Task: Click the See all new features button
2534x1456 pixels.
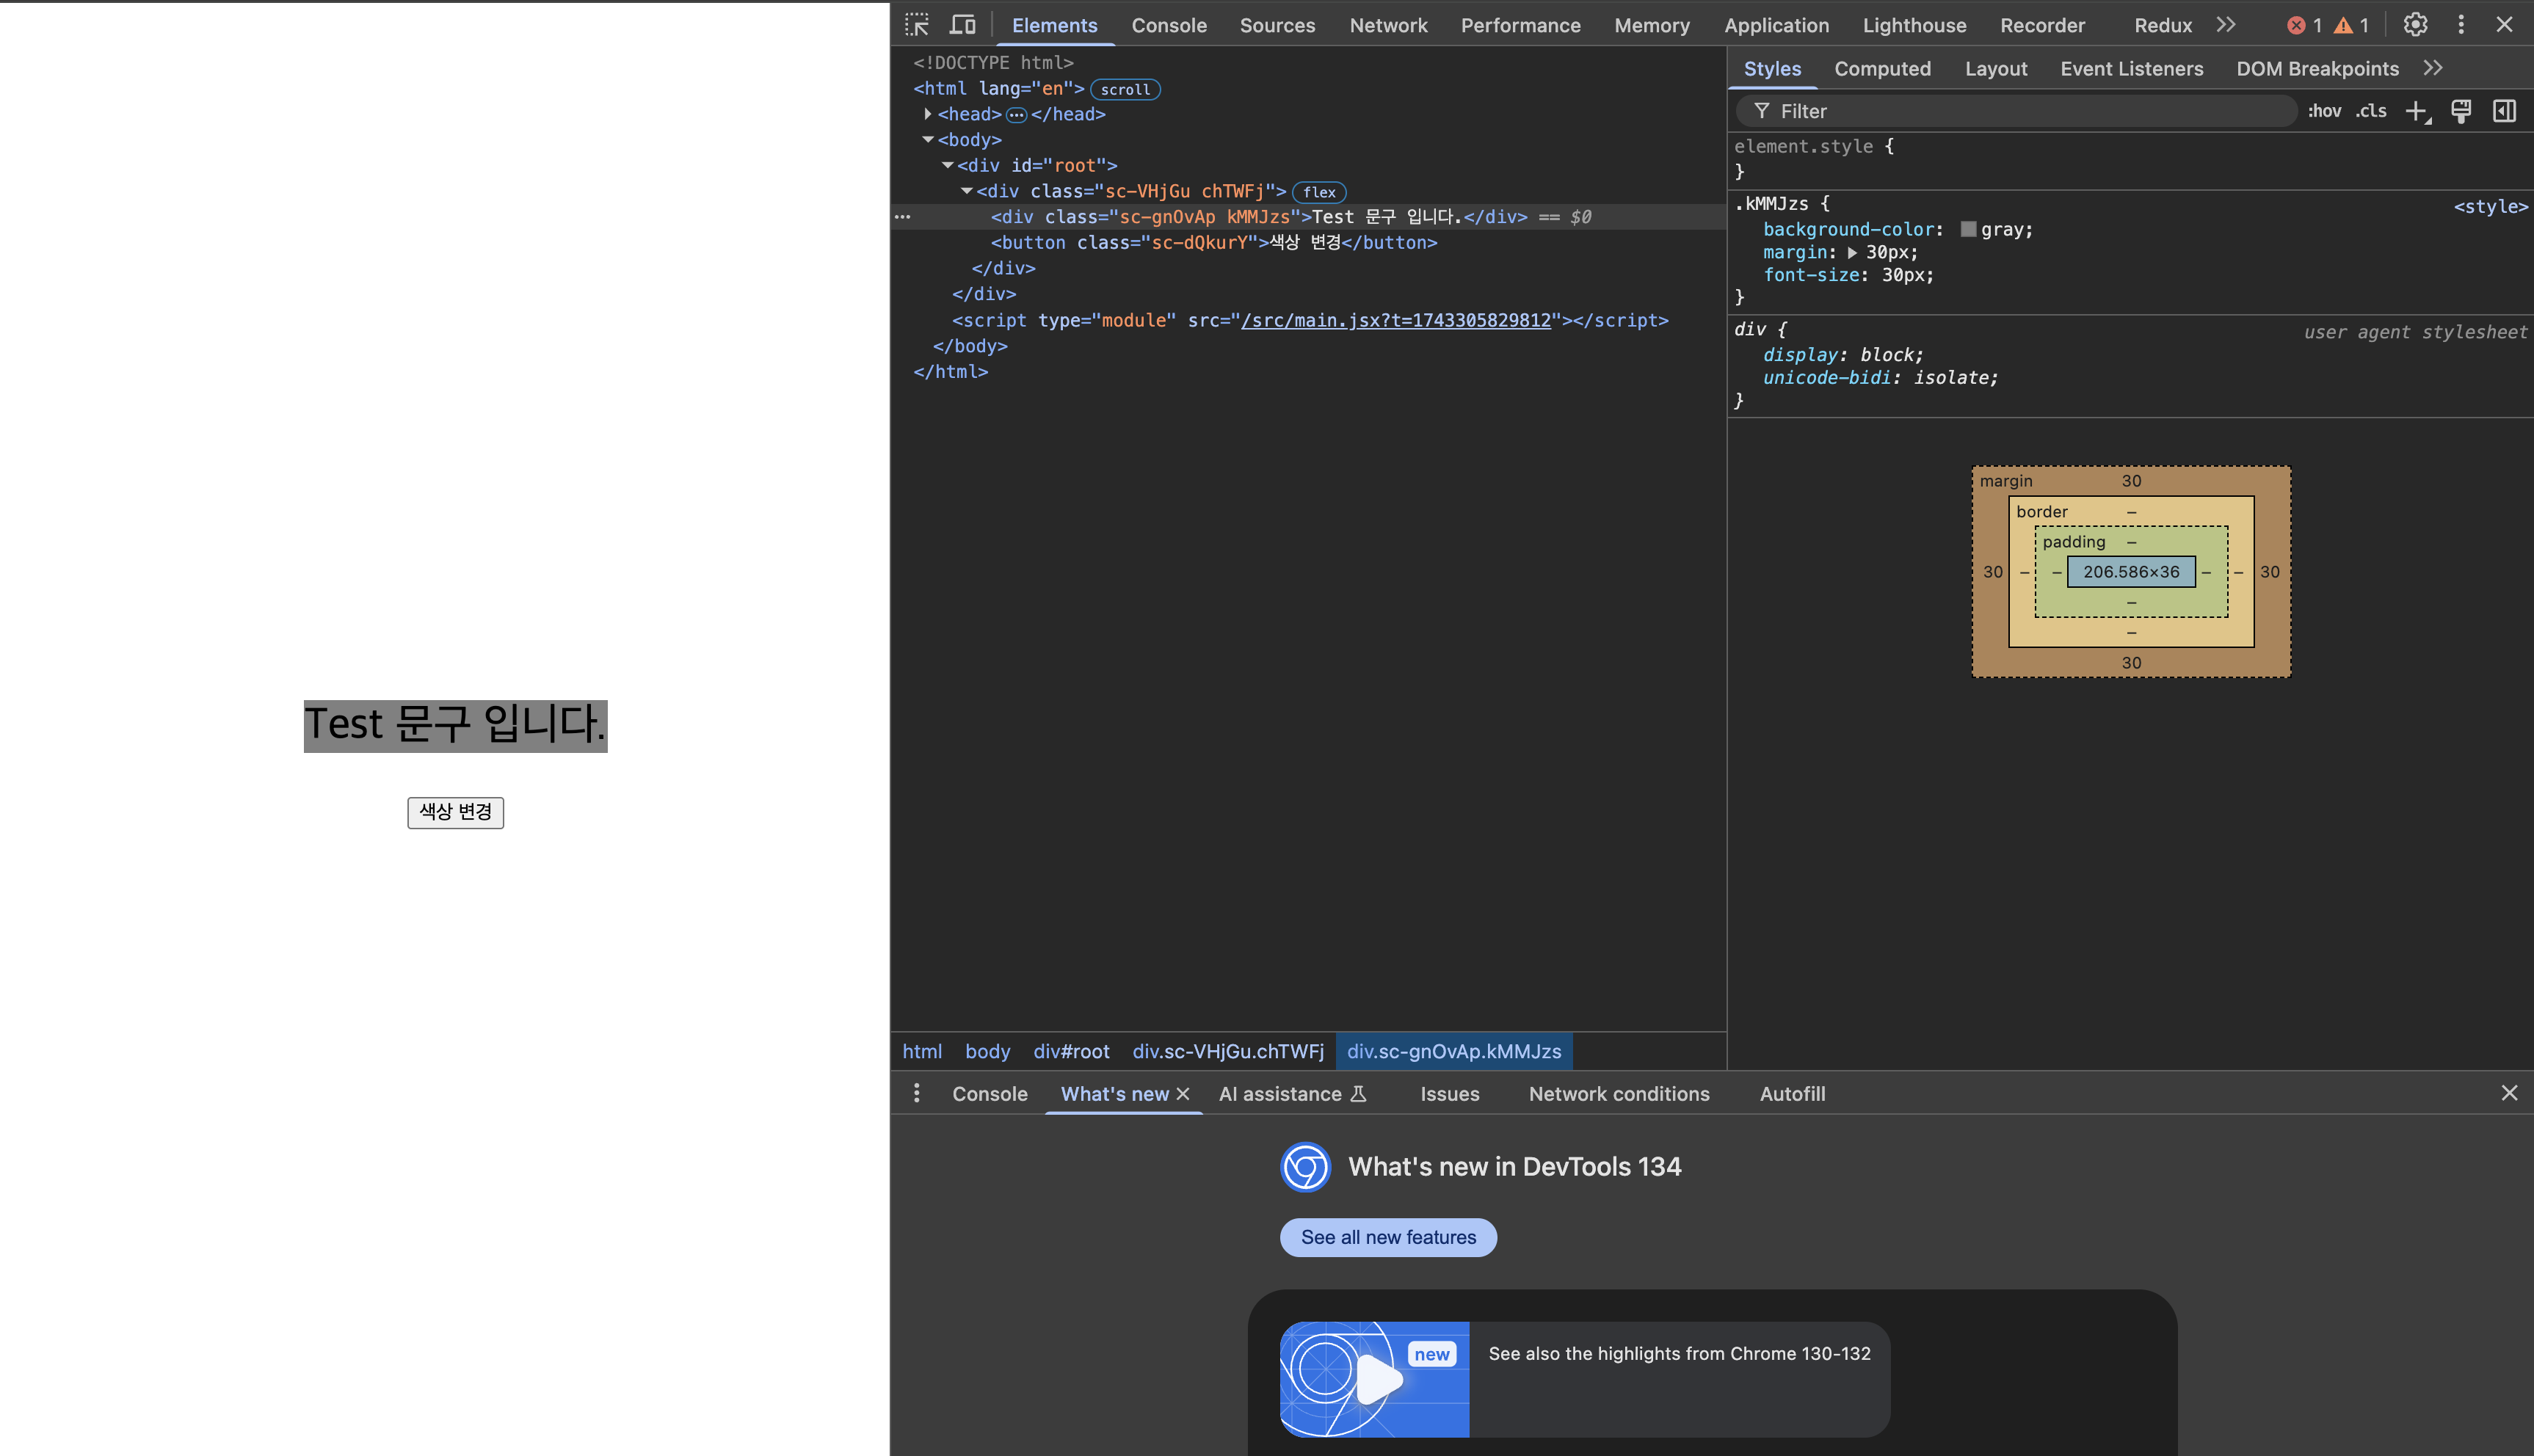Action: point(1388,1237)
